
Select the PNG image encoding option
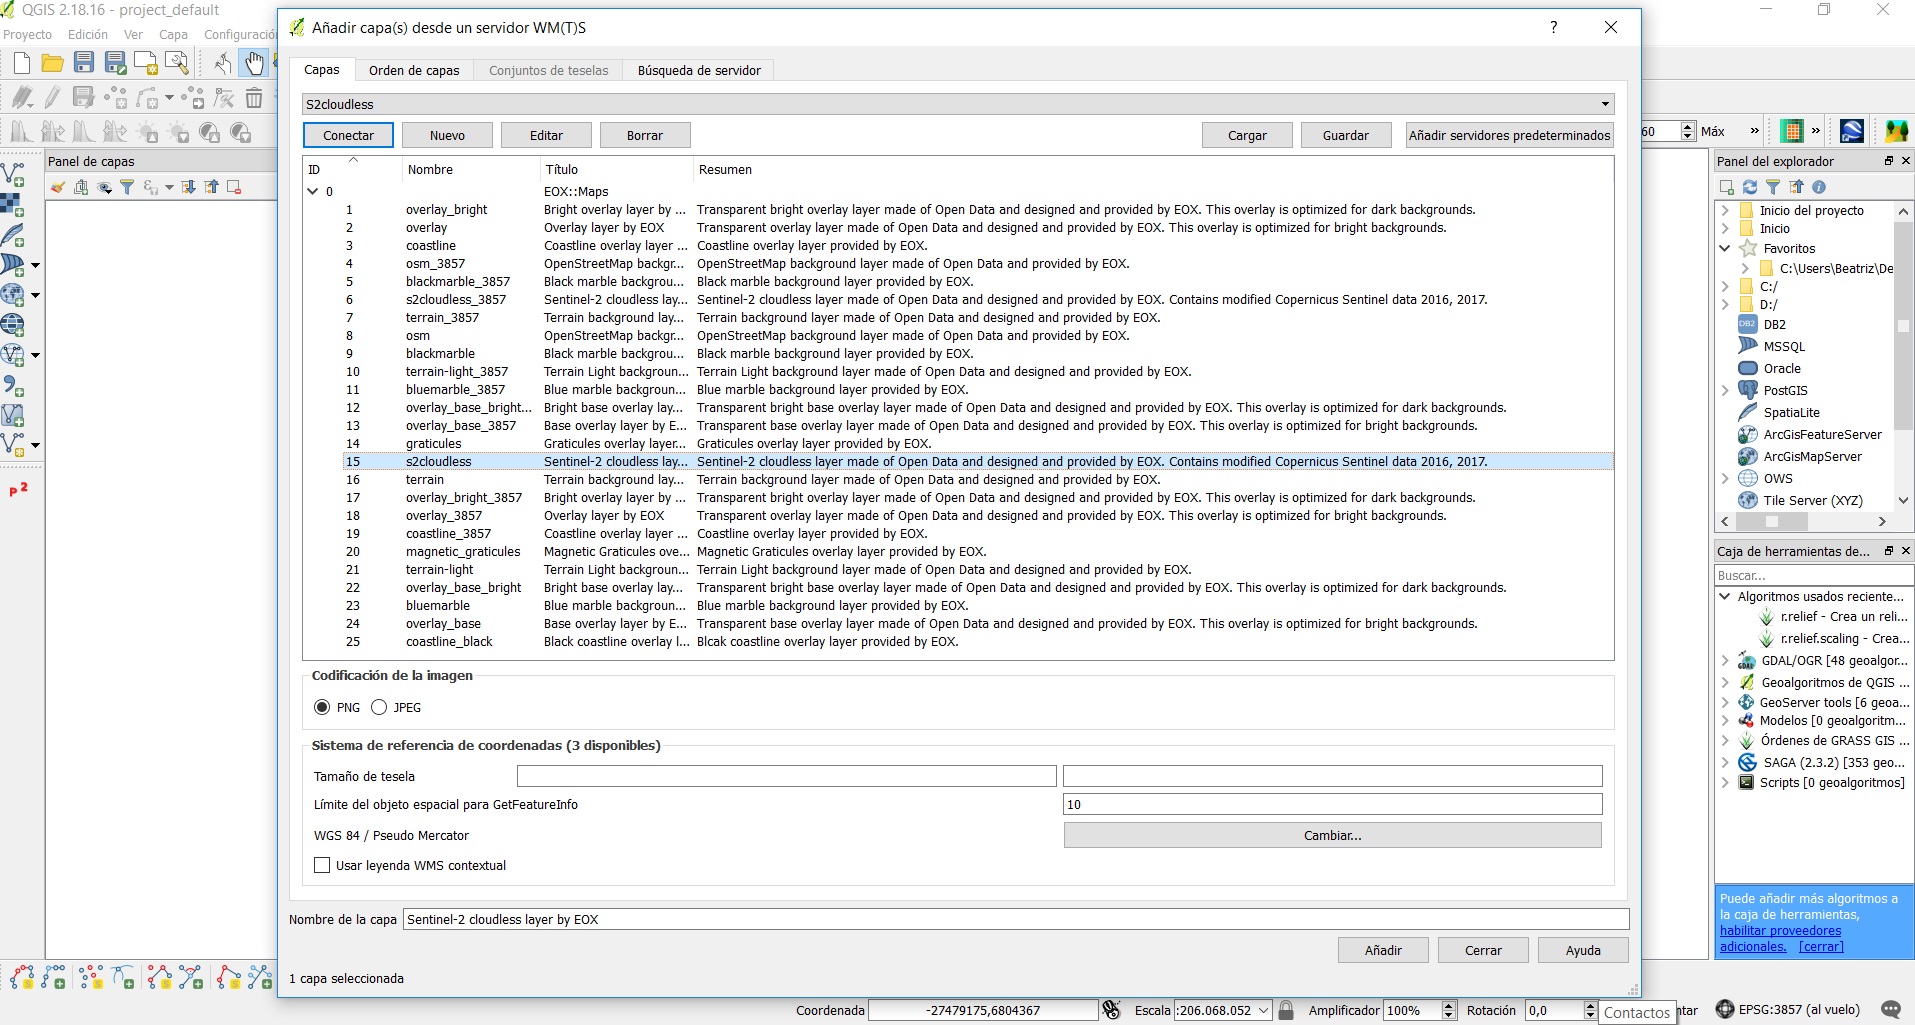322,707
